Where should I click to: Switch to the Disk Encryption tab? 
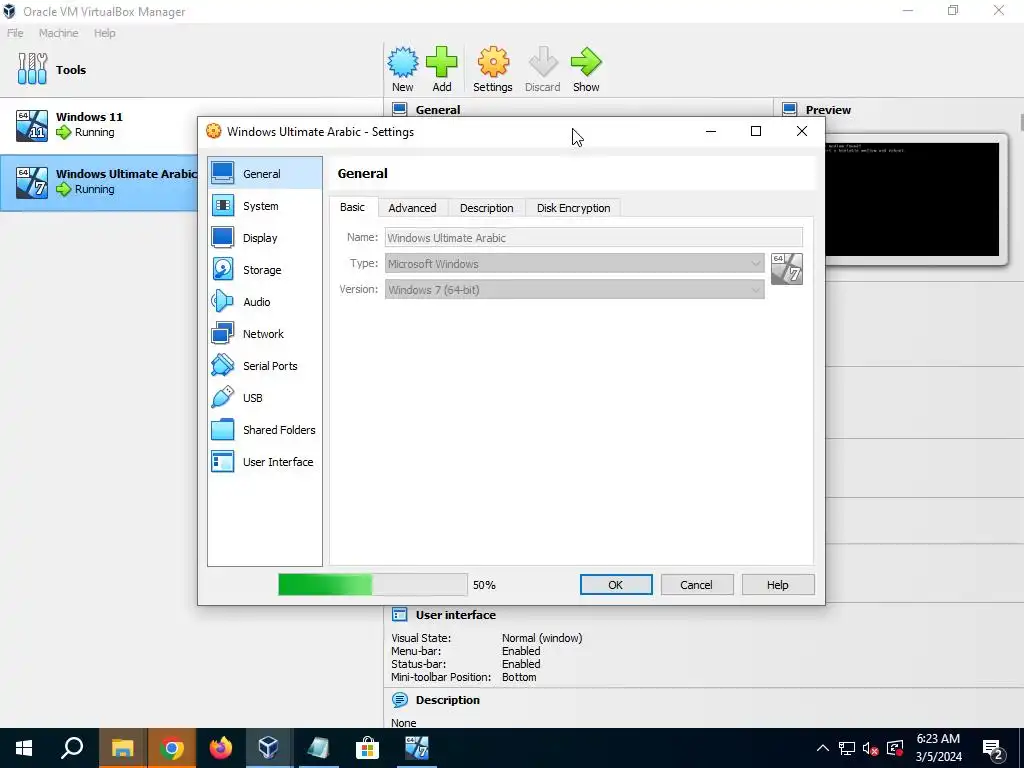(573, 208)
